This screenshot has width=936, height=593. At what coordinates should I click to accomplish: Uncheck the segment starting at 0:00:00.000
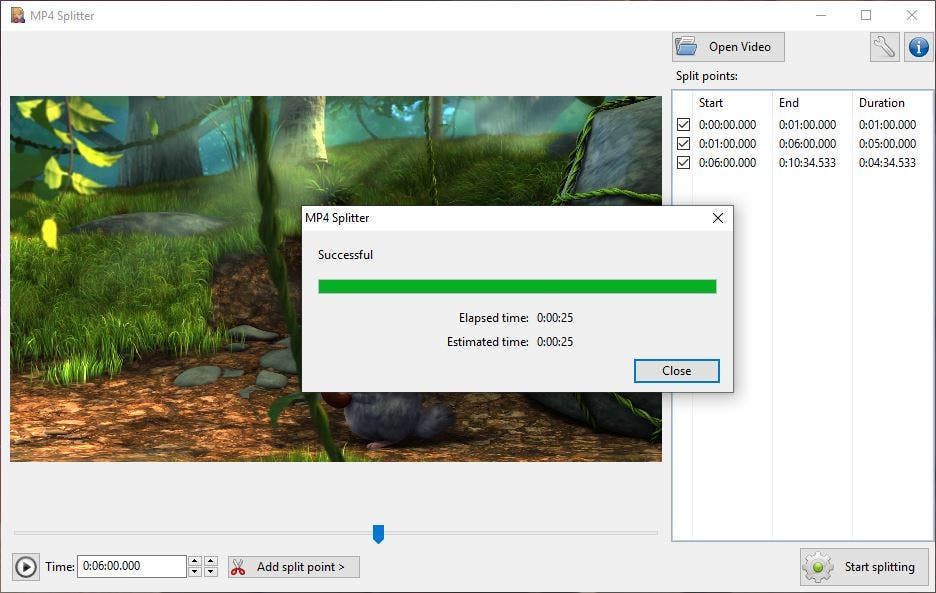point(683,125)
